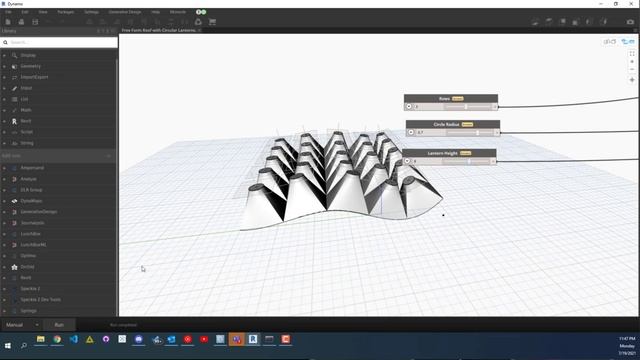Screen dimensions: 640x360
Task: Open Chrome from the Windows taskbar
Action: pos(57,339)
